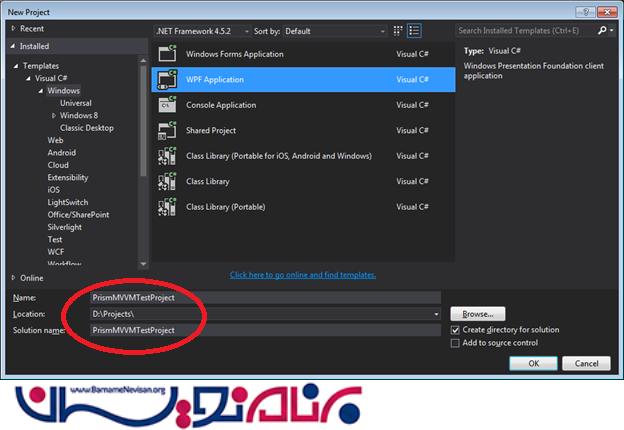This screenshot has height=430, width=624.
Task: Select the Silverlight template category
Action: click(x=64, y=227)
